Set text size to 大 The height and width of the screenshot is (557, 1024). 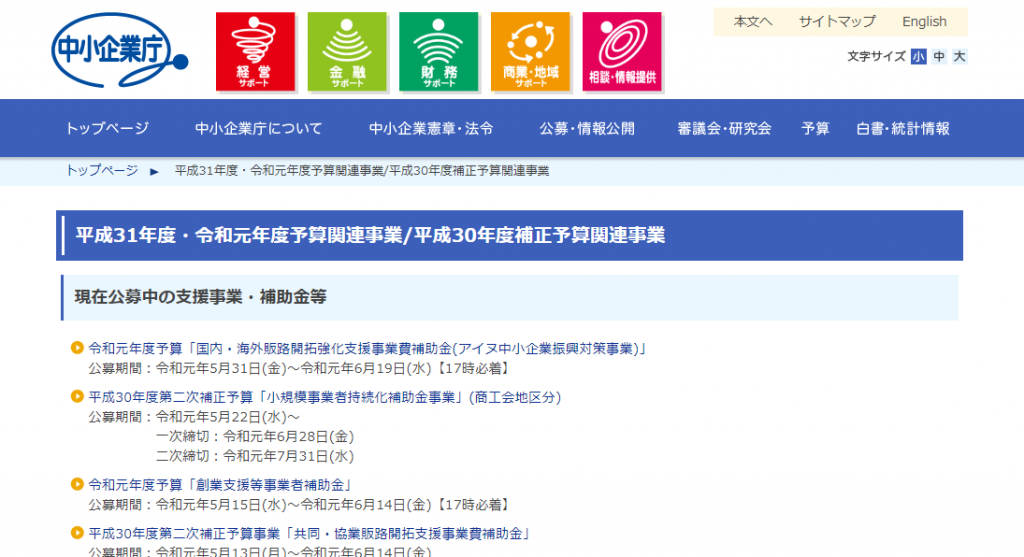959,57
